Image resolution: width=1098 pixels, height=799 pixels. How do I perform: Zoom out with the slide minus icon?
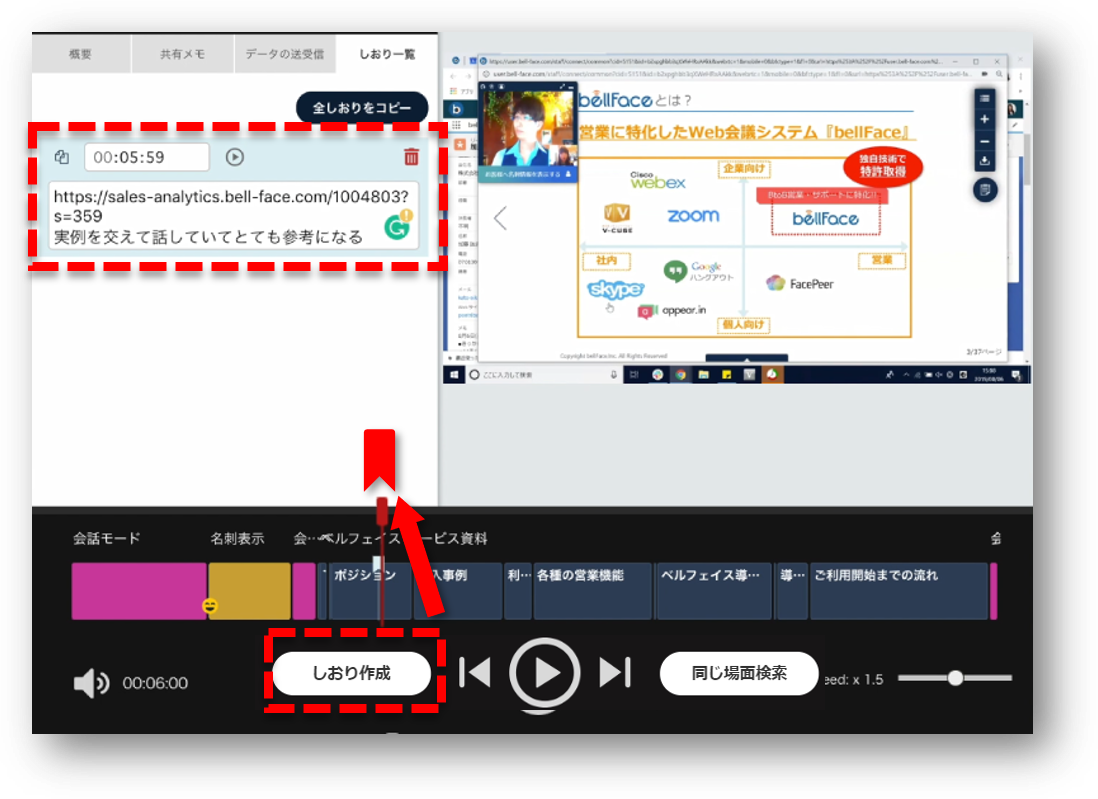point(984,141)
